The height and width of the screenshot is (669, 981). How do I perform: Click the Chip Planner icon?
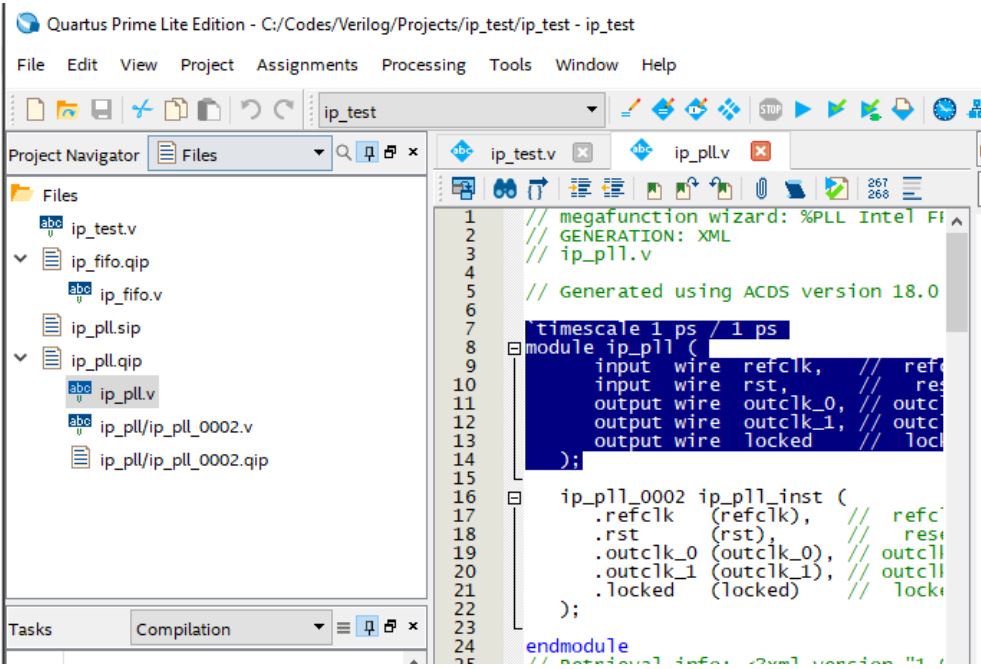pyautogui.click(x=729, y=110)
